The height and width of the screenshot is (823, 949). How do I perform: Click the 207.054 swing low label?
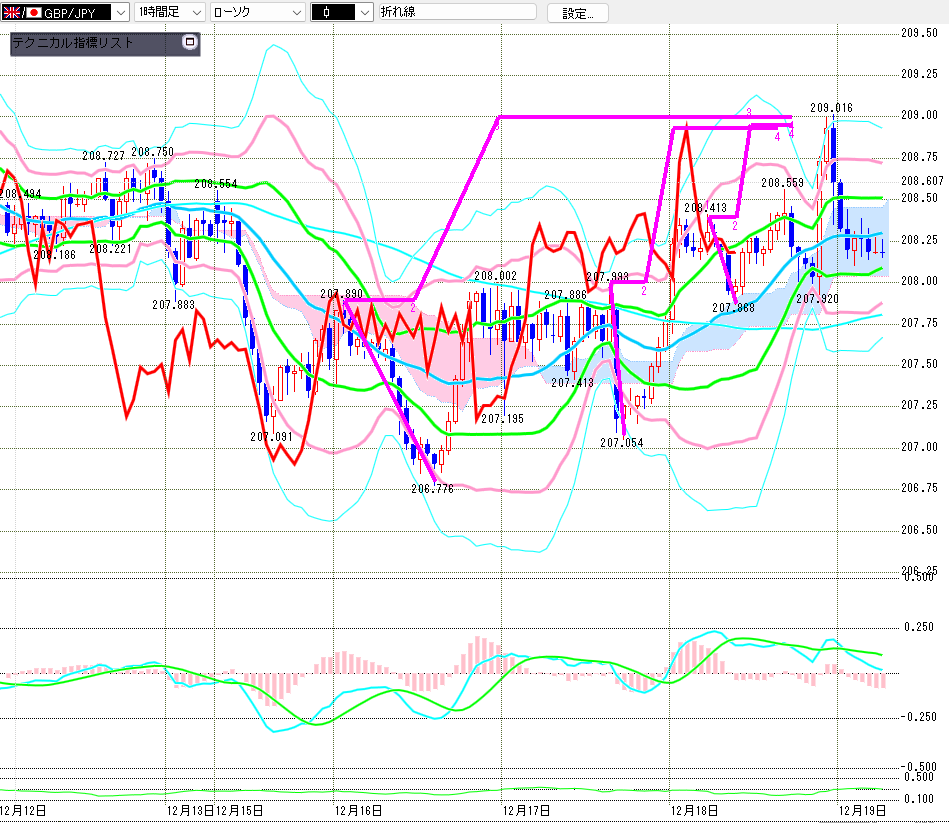click(621, 443)
